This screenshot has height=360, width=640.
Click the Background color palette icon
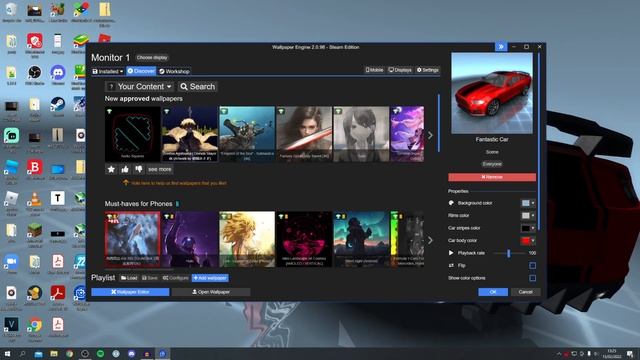tap(451, 203)
